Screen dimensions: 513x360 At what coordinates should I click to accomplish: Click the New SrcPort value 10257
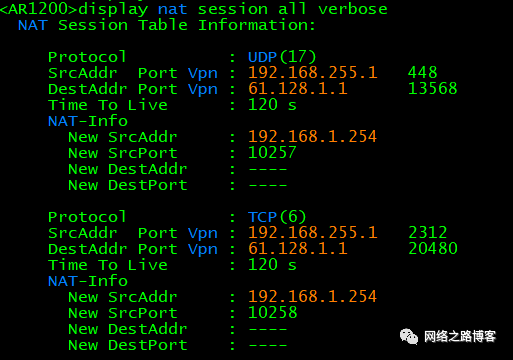[x=272, y=153]
